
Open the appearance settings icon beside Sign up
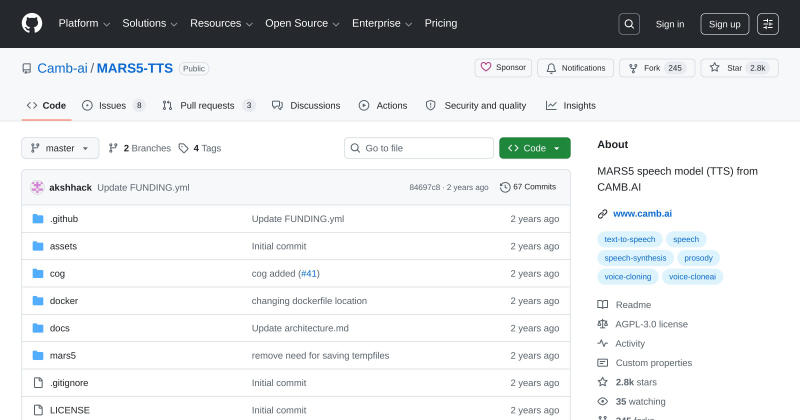(768, 24)
